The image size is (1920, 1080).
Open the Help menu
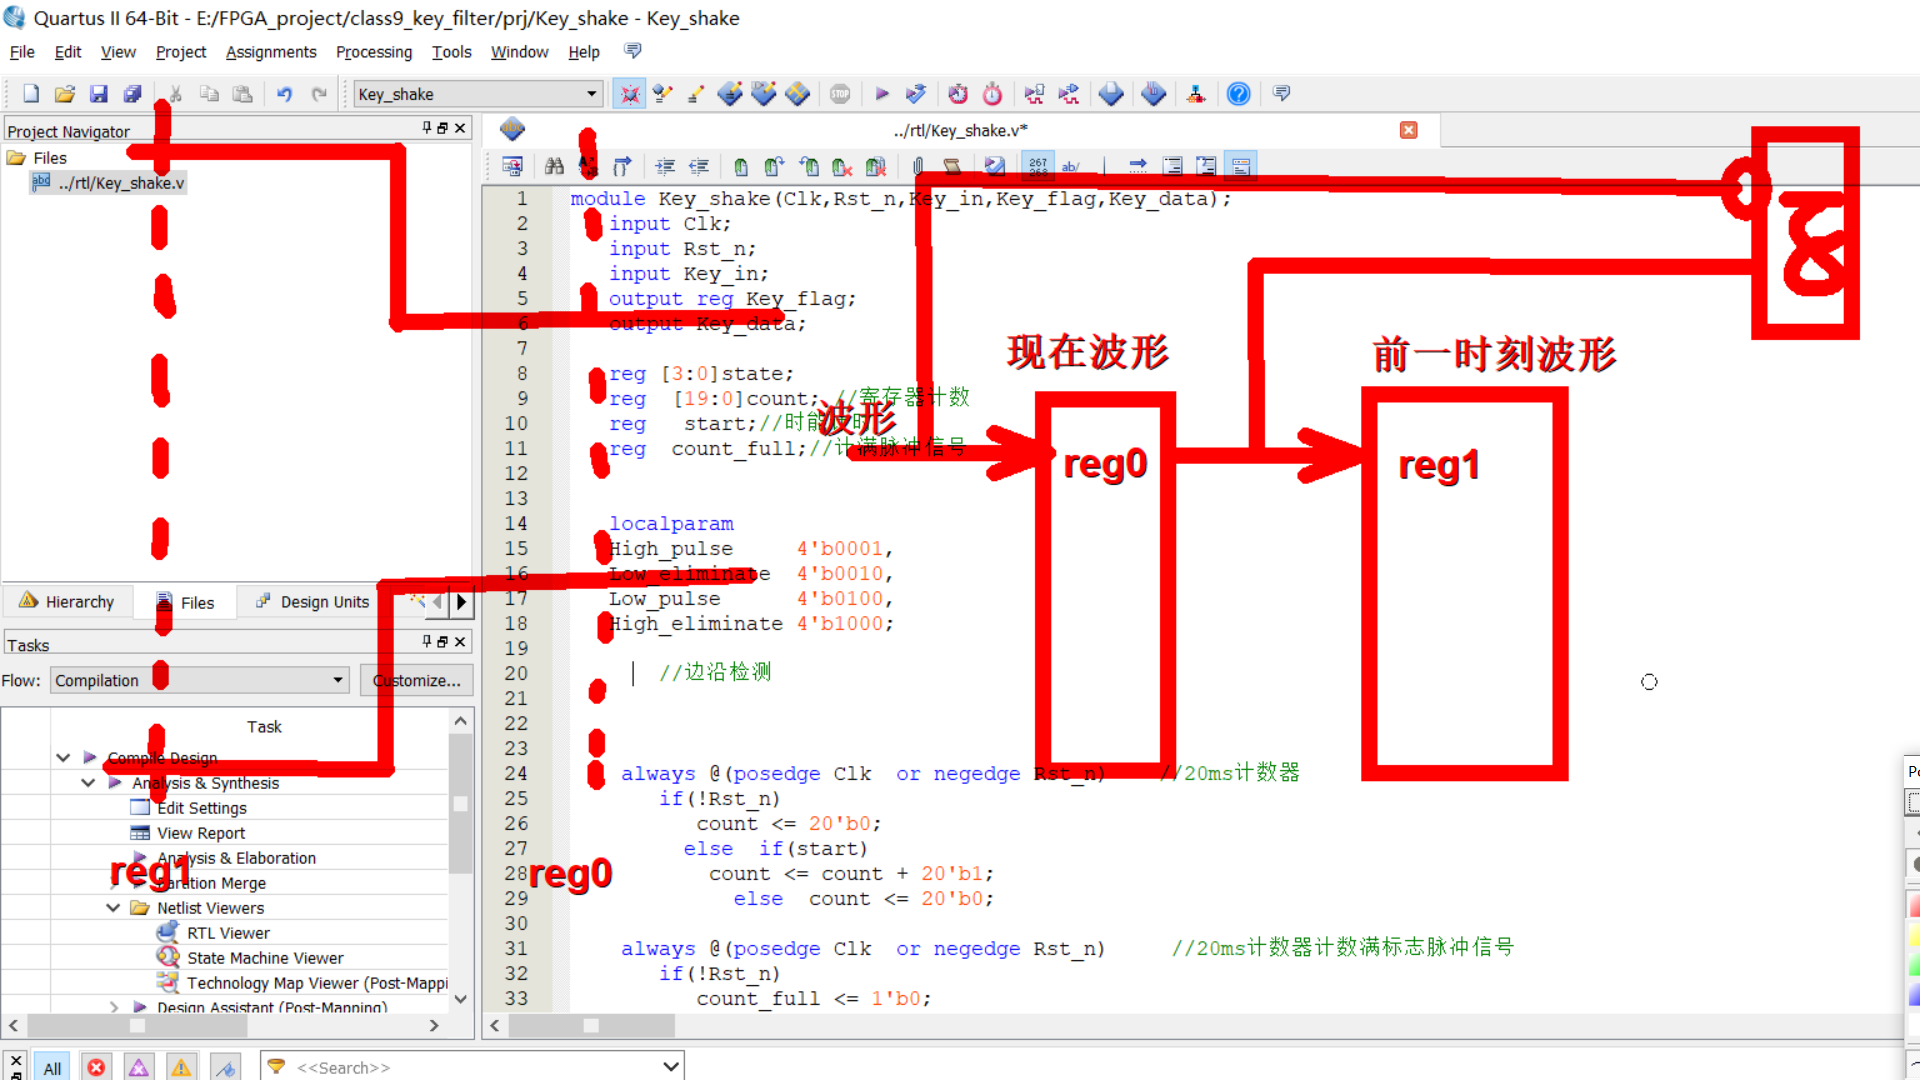coord(584,52)
